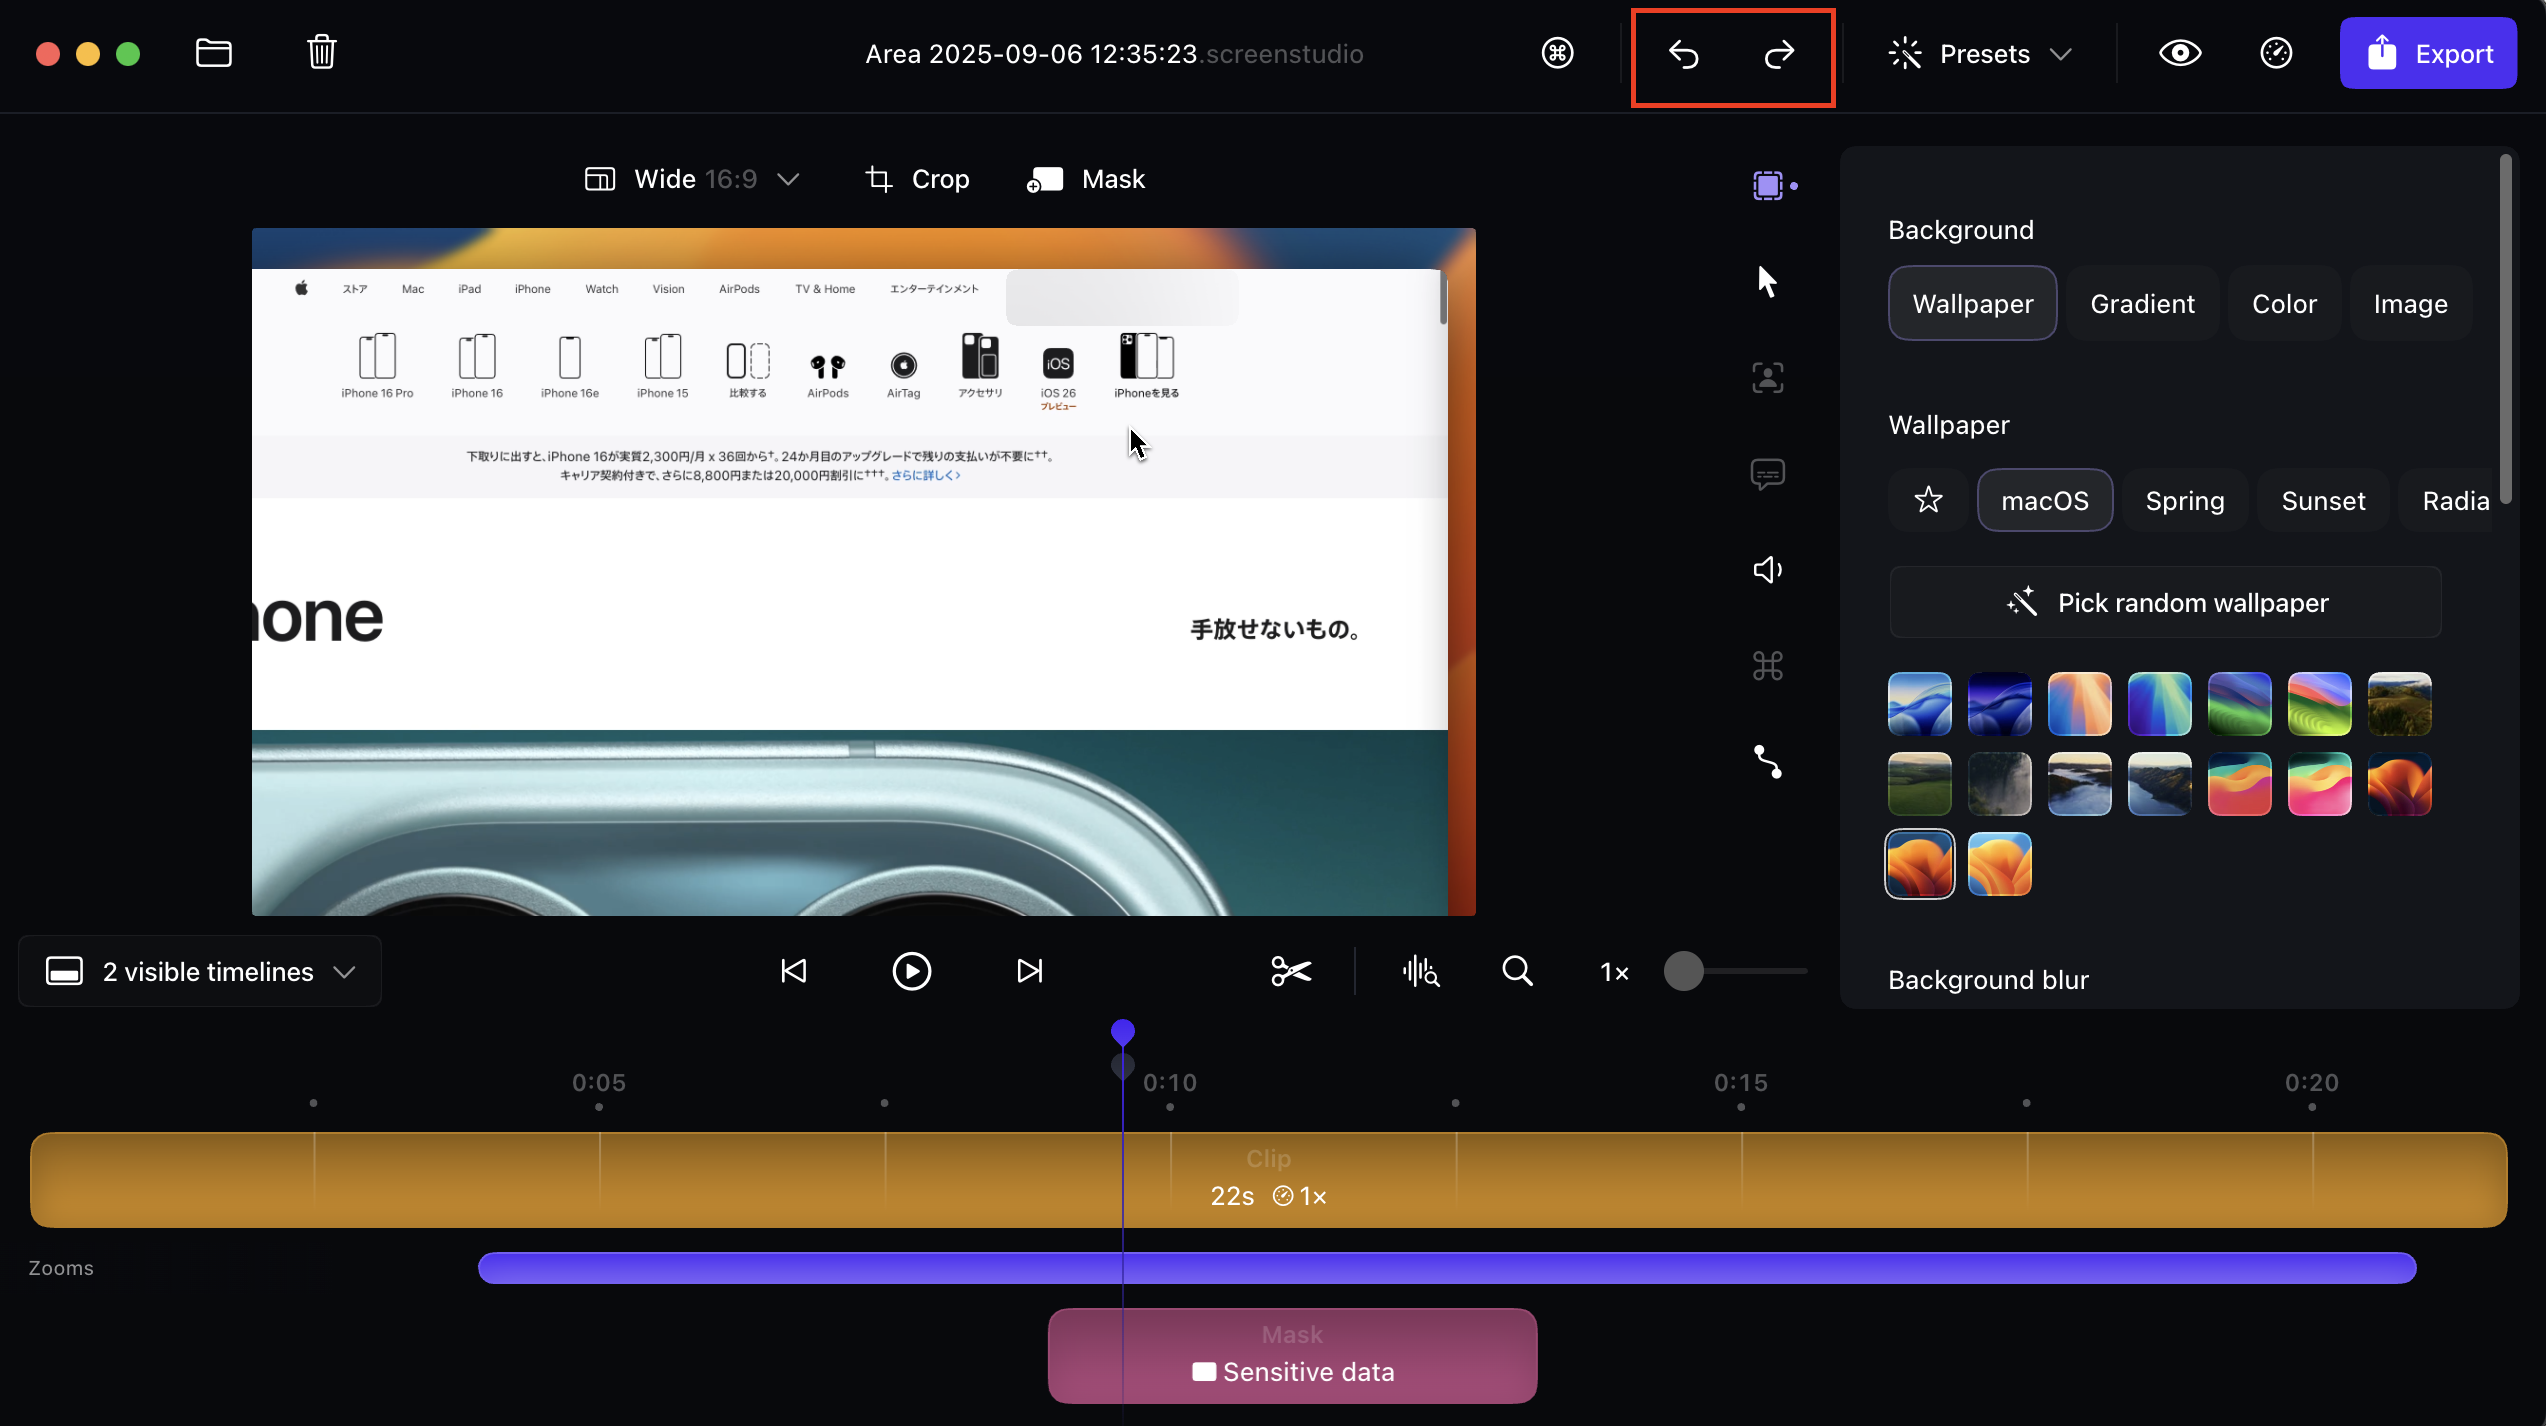Select the Sensitive data mask segment
Screen dimensions: 2546x1426
click(1292, 1356)
